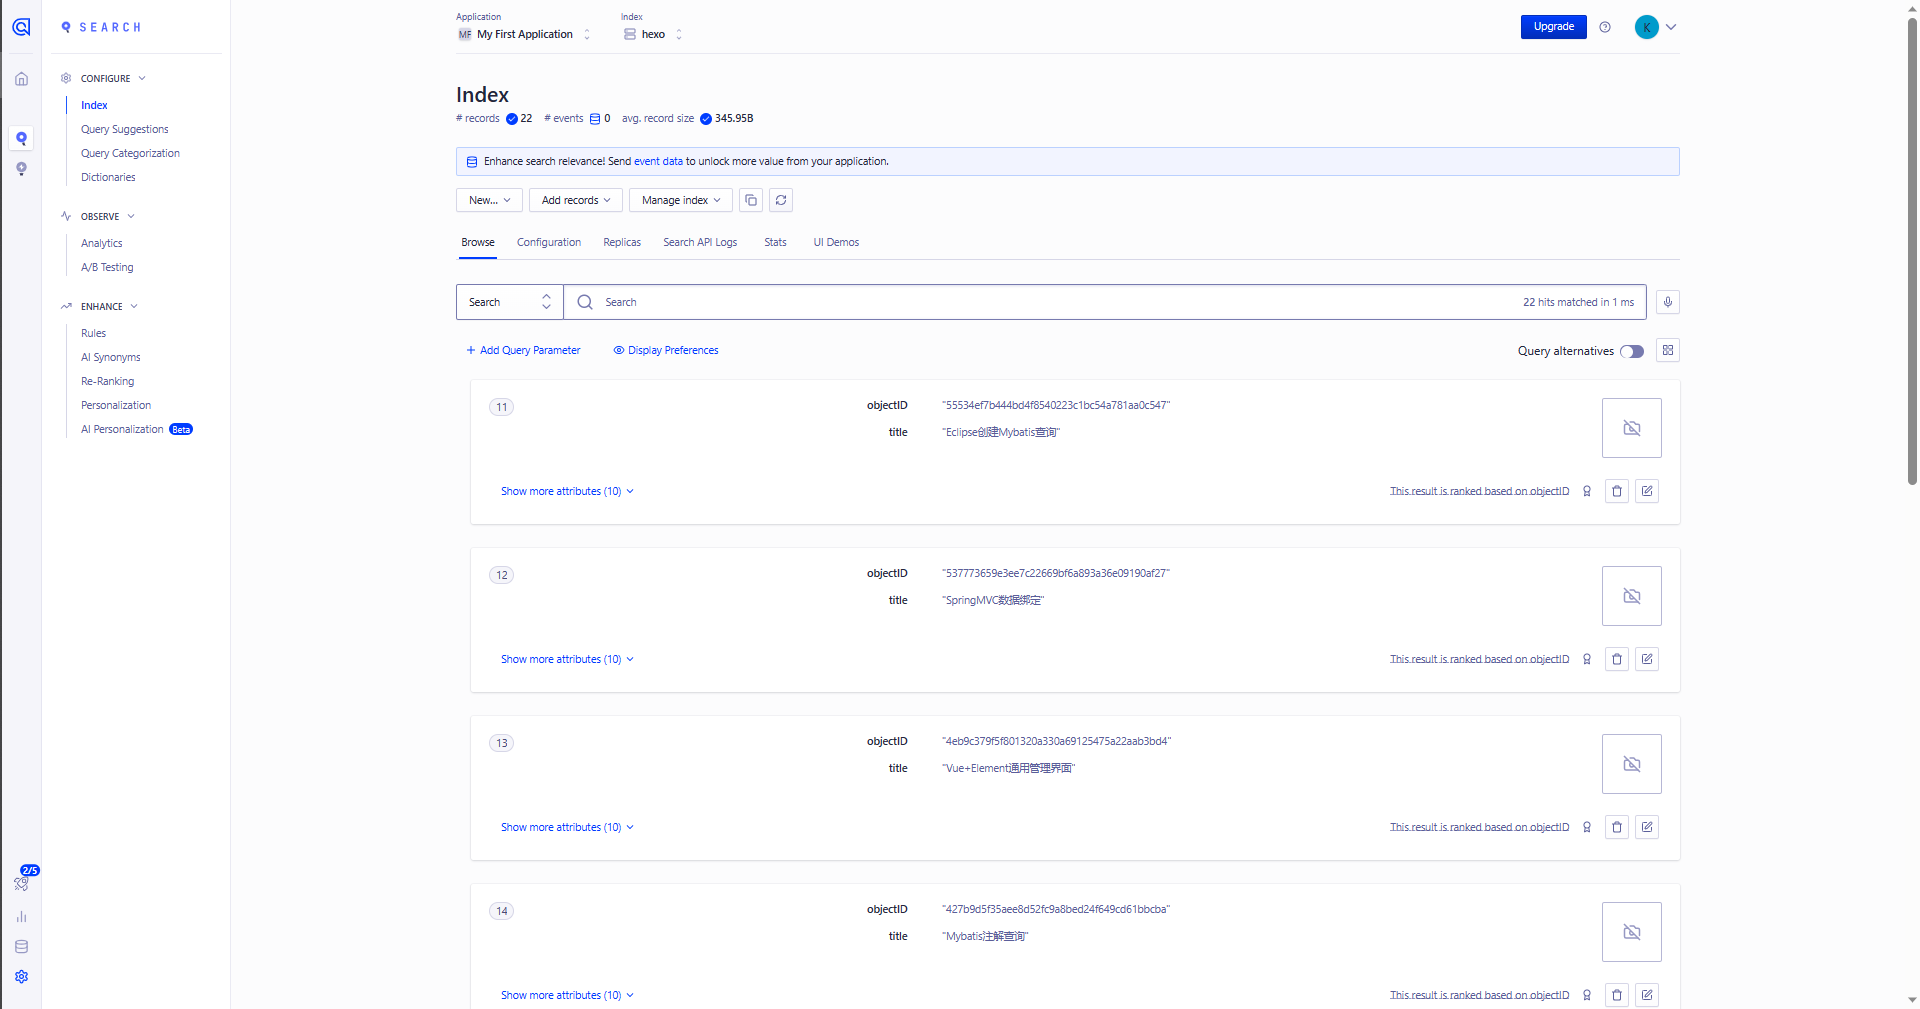This screenshot has height=1009, width=1920.
Task: Click the voice search microphone icon
Action: pos(1668,302)
